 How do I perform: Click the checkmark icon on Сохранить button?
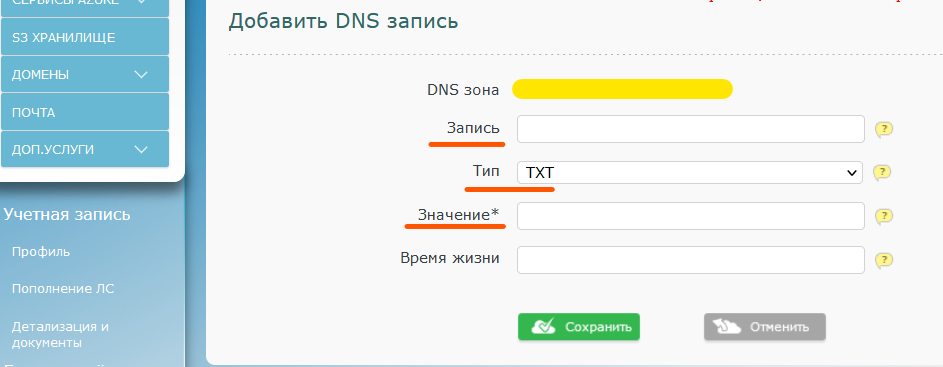pos(542,327)
